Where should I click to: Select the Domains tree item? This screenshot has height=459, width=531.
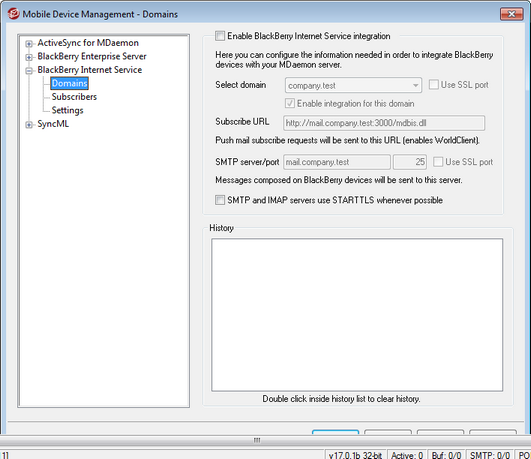click(69, 83)
